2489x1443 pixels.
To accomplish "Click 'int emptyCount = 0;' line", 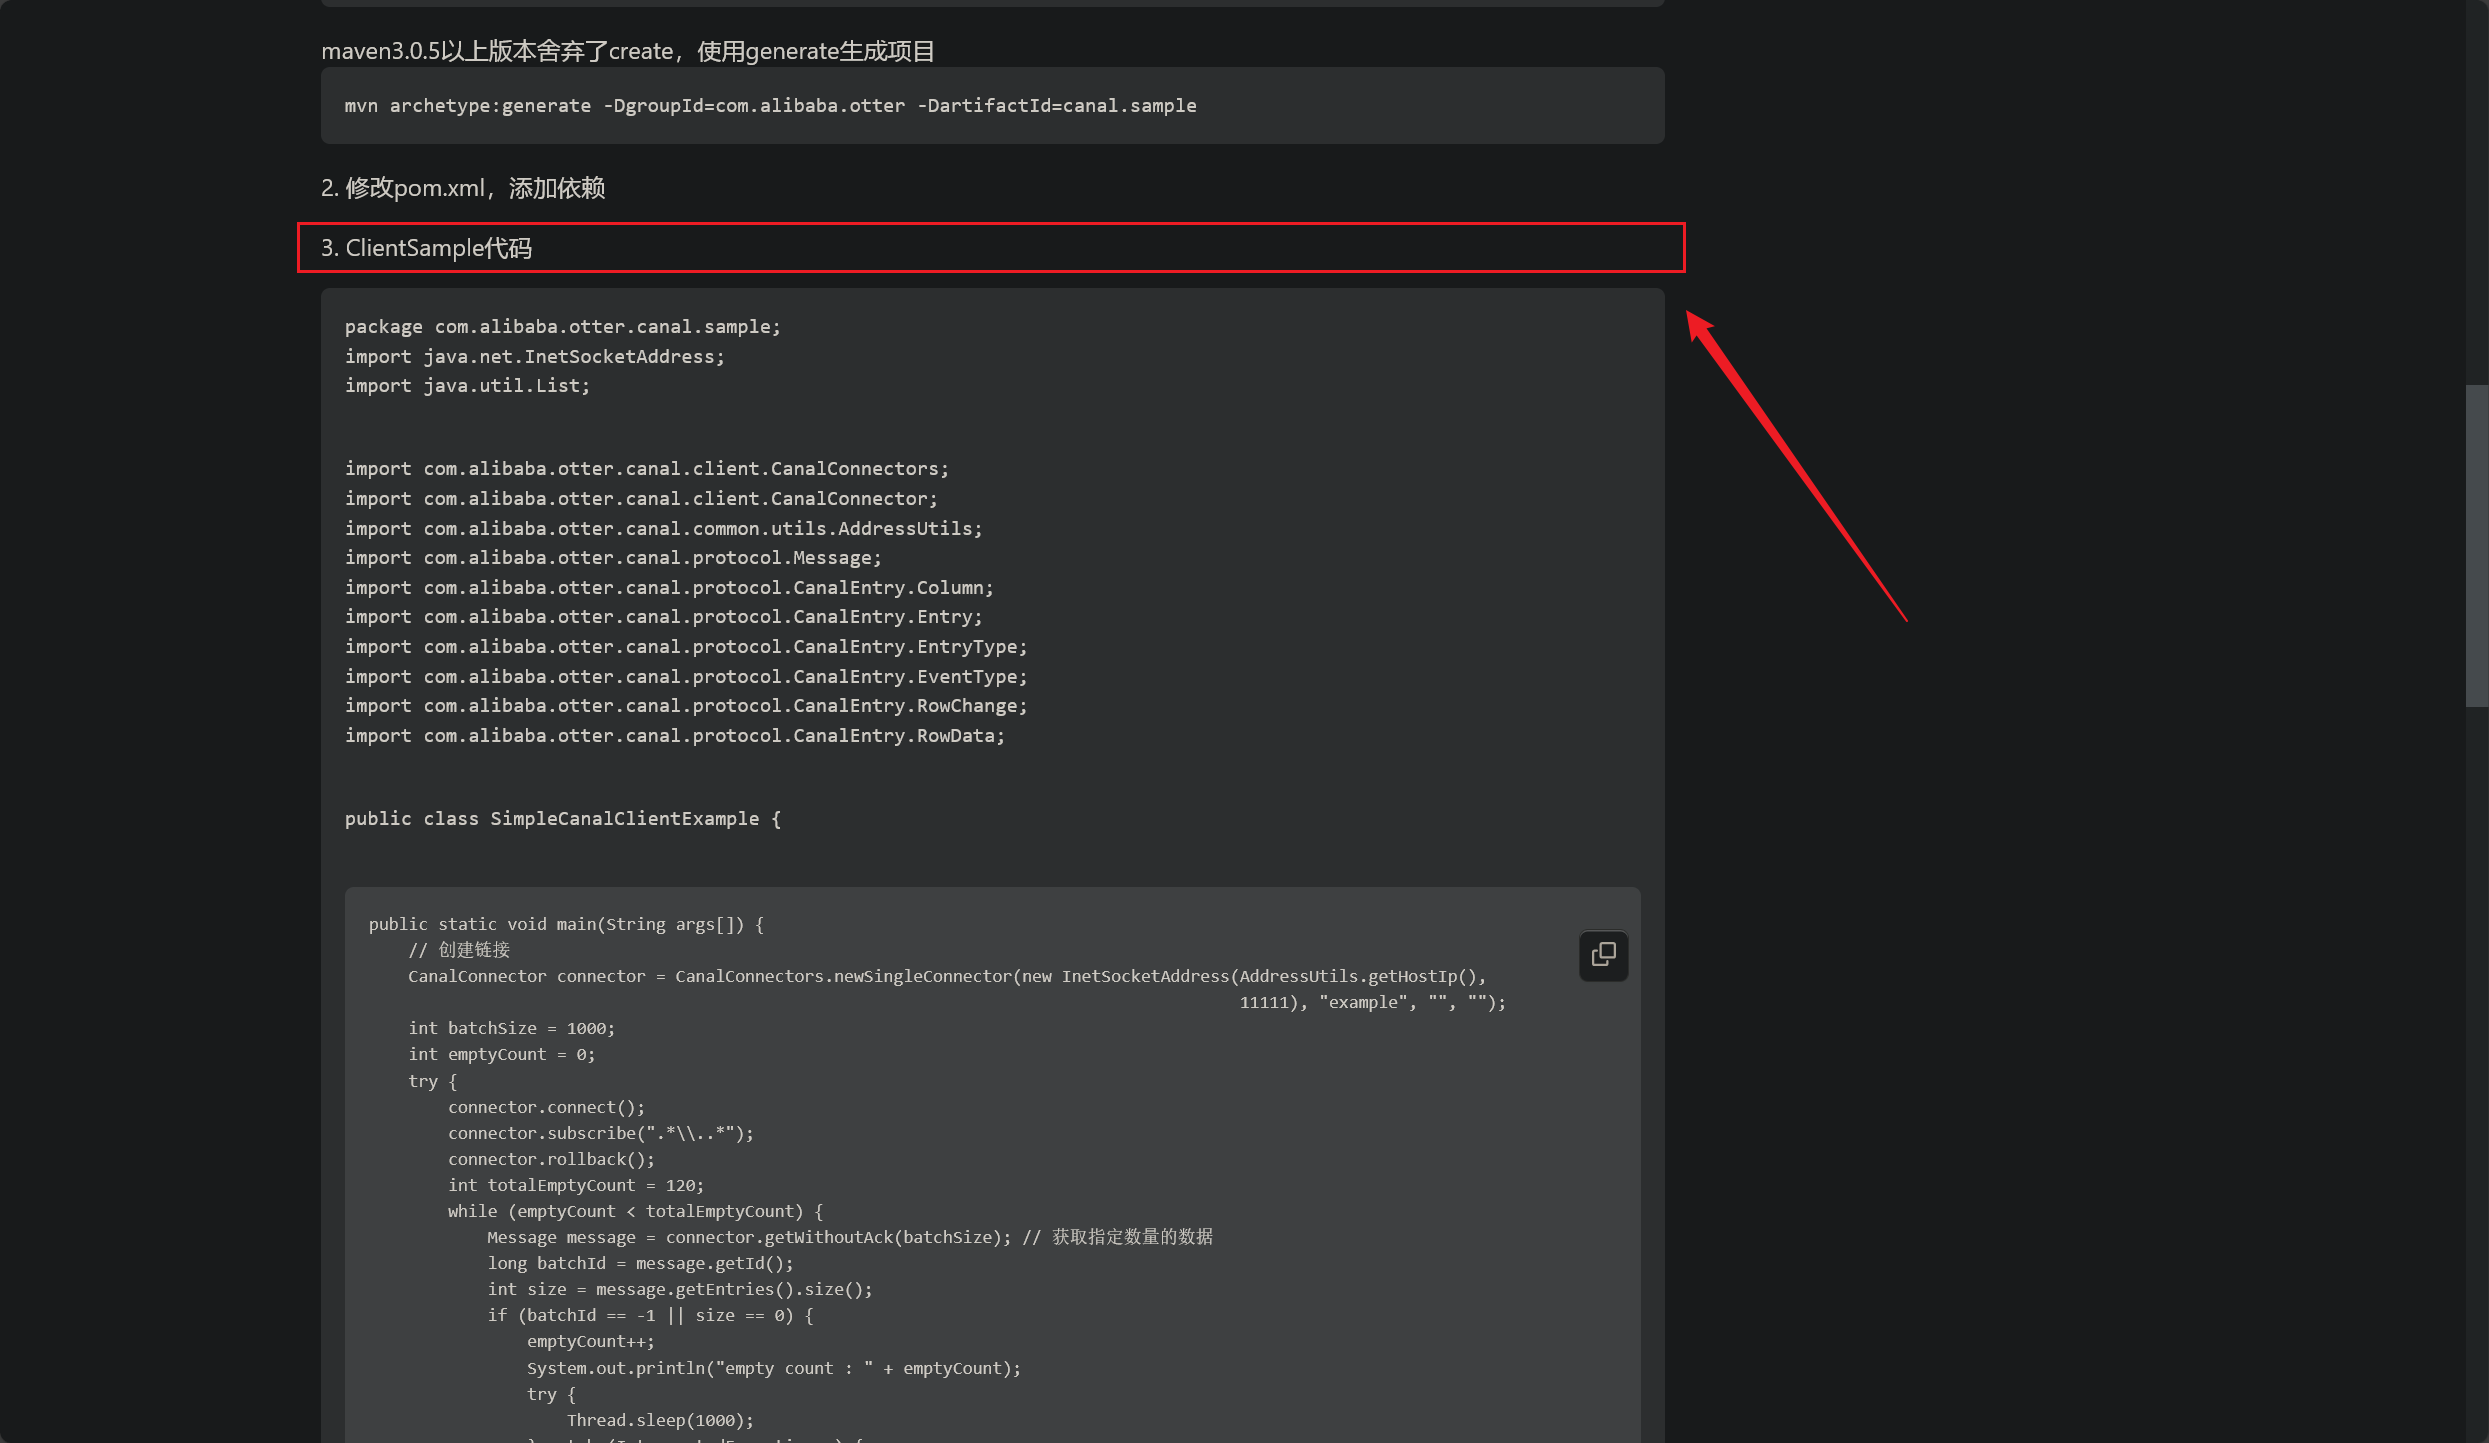I will click(x=501, y=1055).
